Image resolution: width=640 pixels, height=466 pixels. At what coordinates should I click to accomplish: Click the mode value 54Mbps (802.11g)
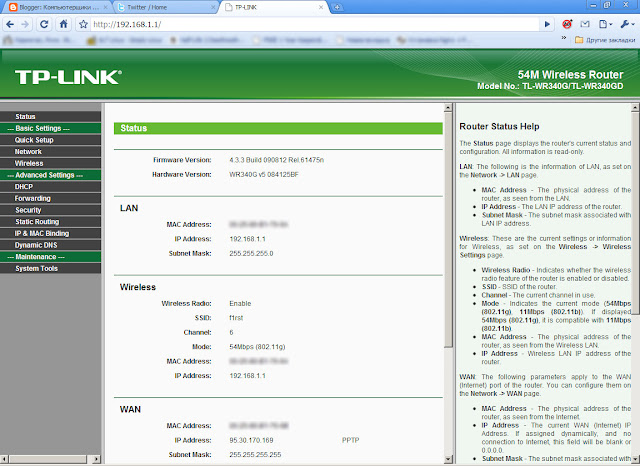pos(257,347)
